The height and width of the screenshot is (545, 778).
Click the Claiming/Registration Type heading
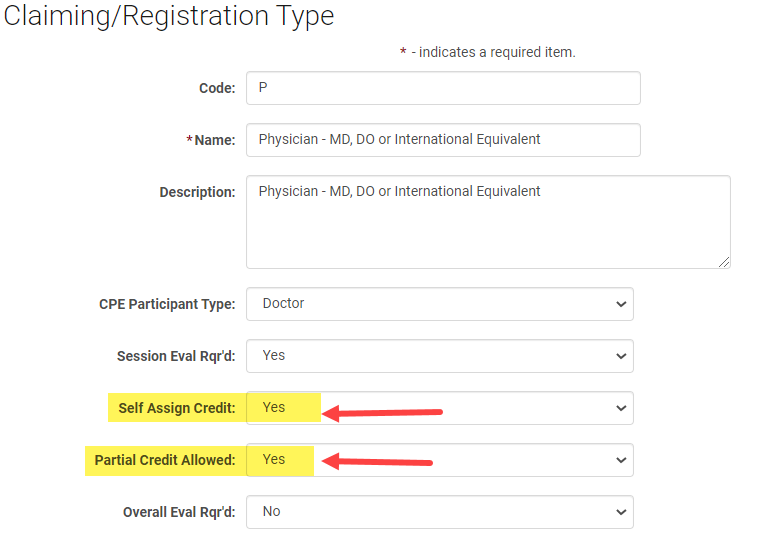(x=169, y=16)
